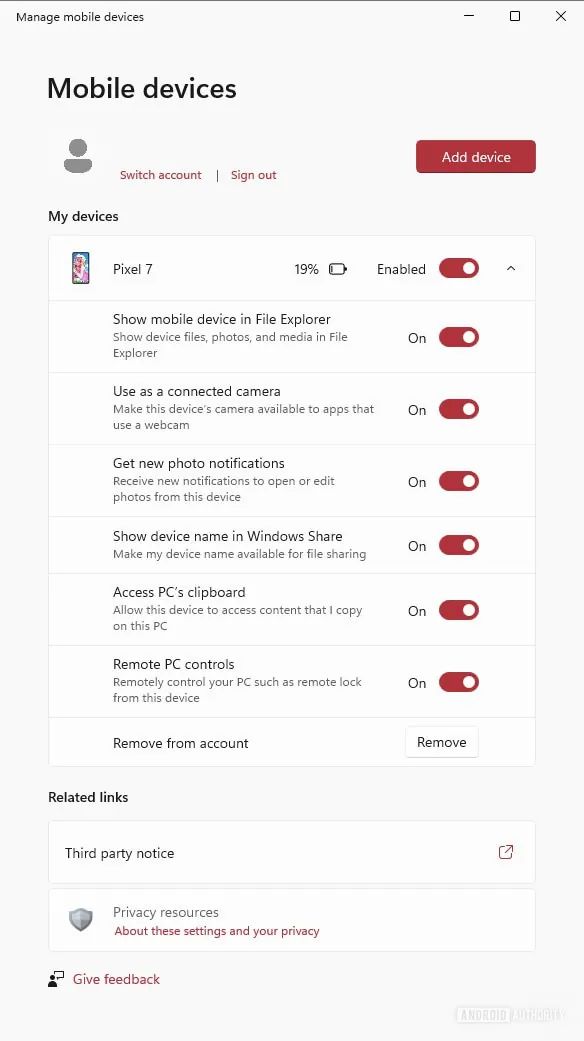Turn off Show mobile device in File Explorer
The width and height of the screenshot is (584, 1041).
[458, 337]
